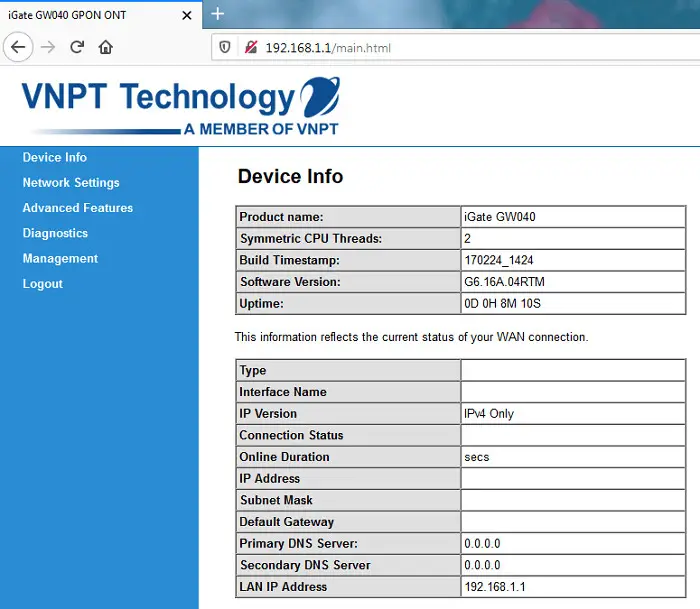Click the browser forward arrow button

(48, 47)
